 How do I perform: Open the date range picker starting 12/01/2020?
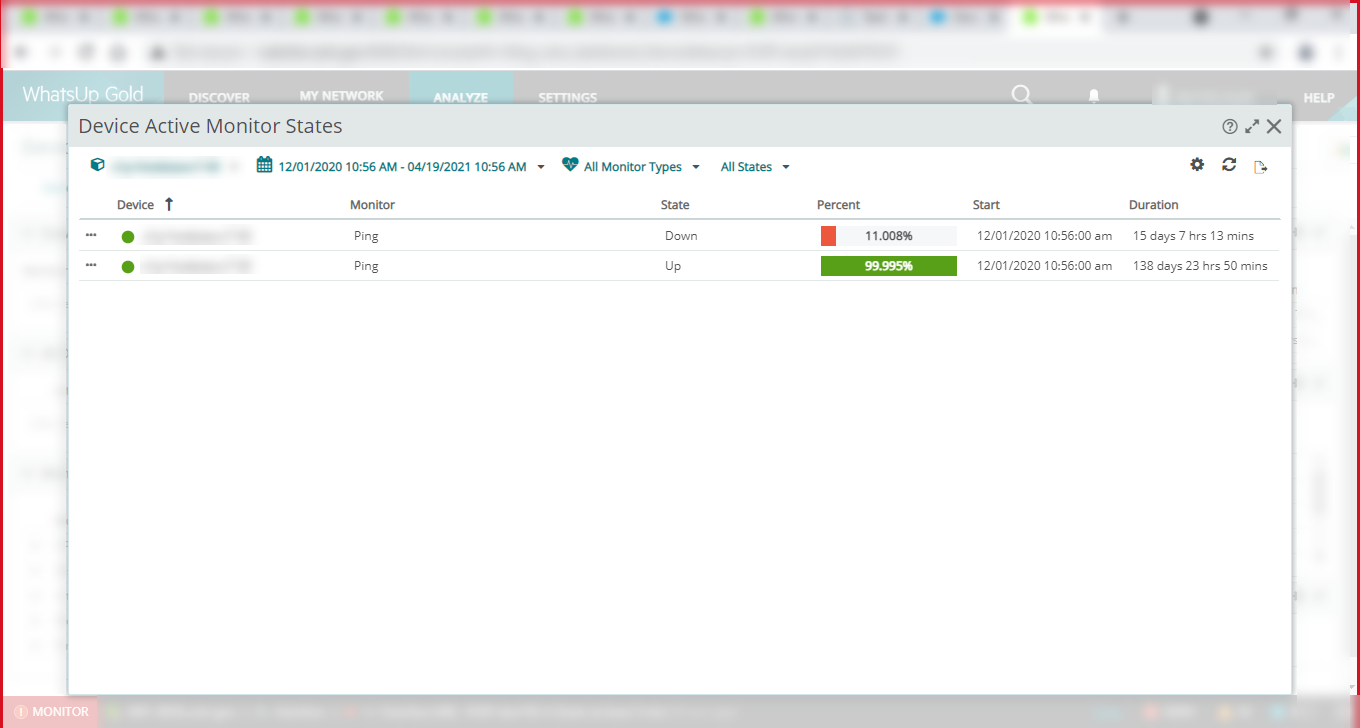coord(401,166)
